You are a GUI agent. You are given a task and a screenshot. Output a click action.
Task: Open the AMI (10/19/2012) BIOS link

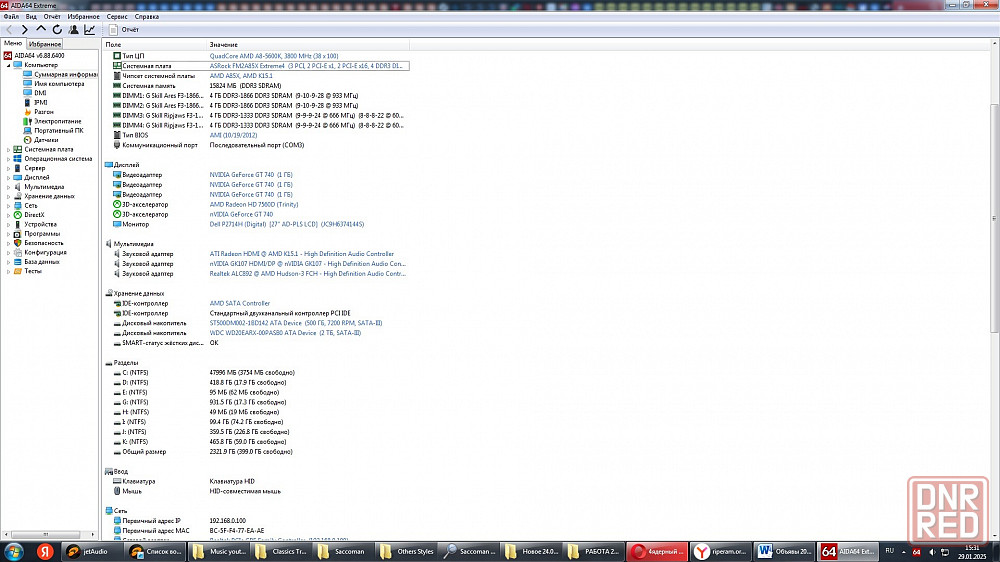[x=233, y=135]
